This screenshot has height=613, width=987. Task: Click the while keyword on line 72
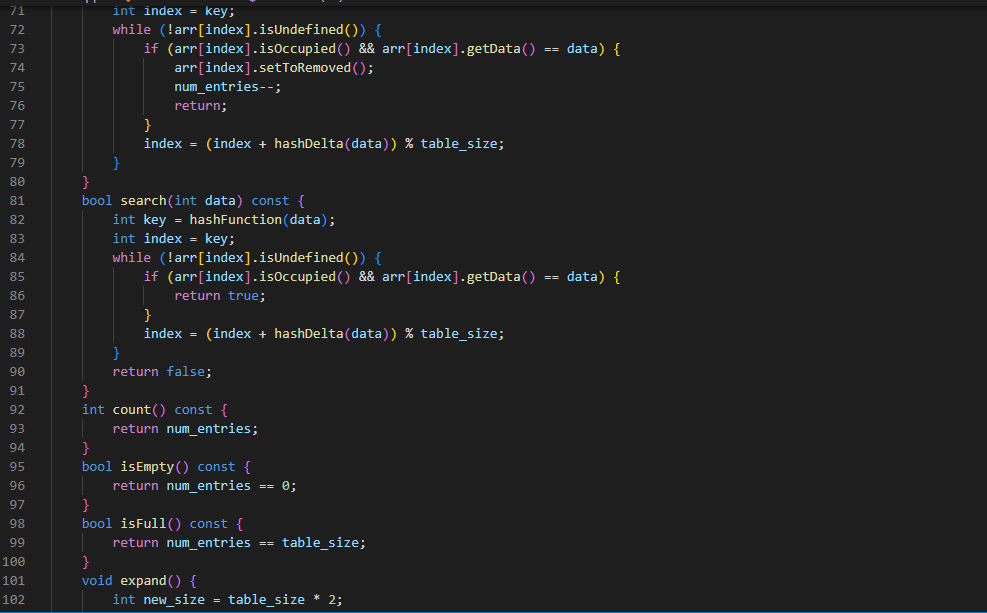[132, 30]
